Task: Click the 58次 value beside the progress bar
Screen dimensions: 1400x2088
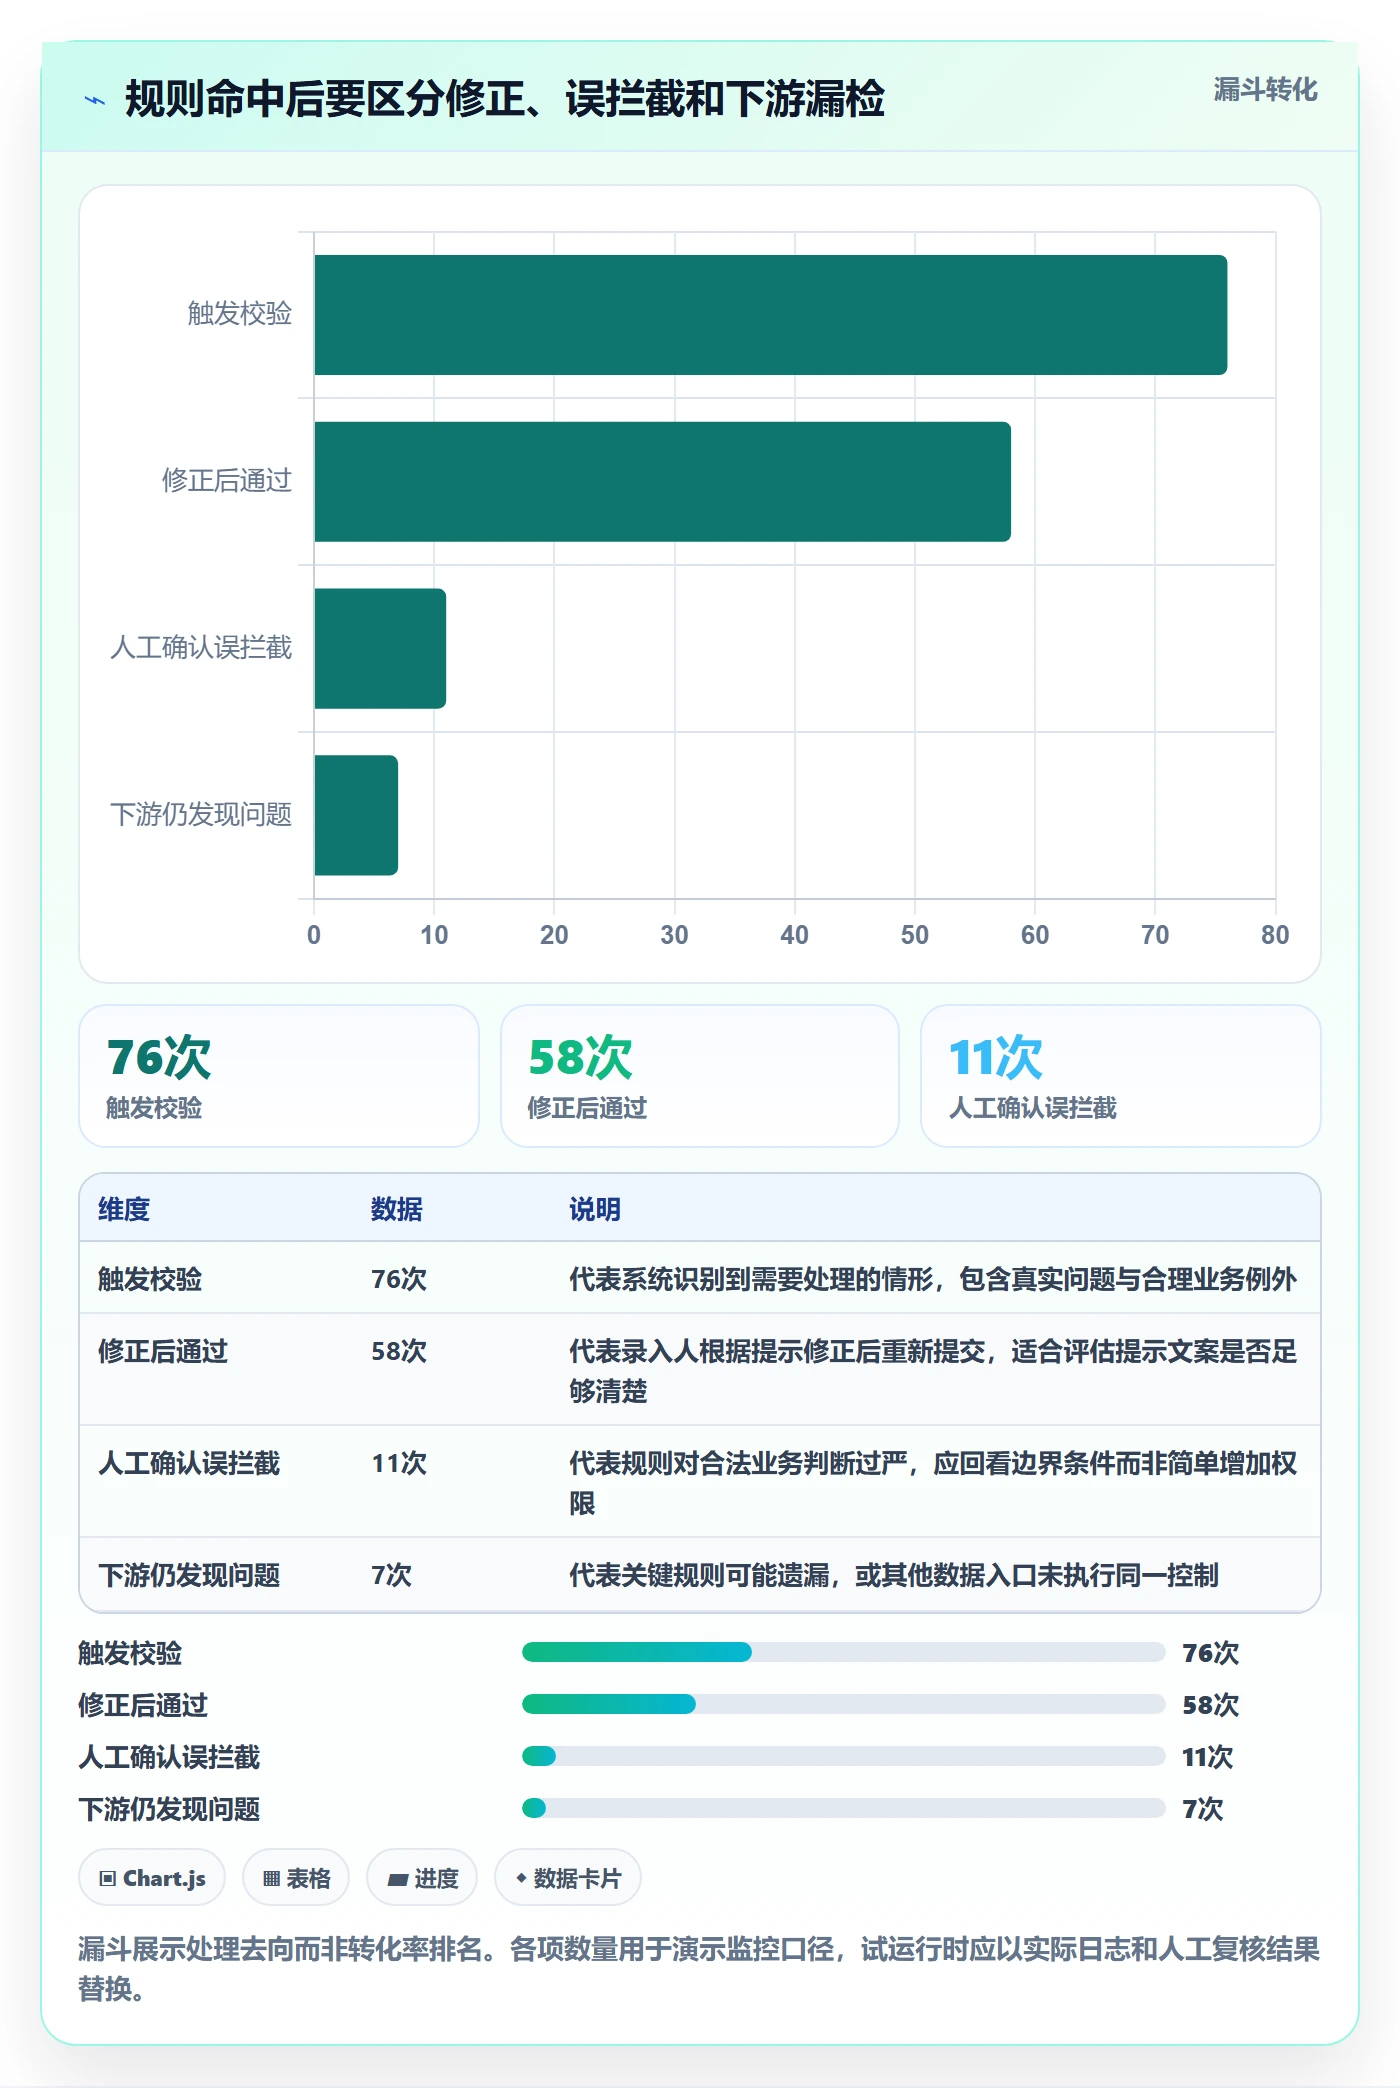Action: (1210, 1705)
